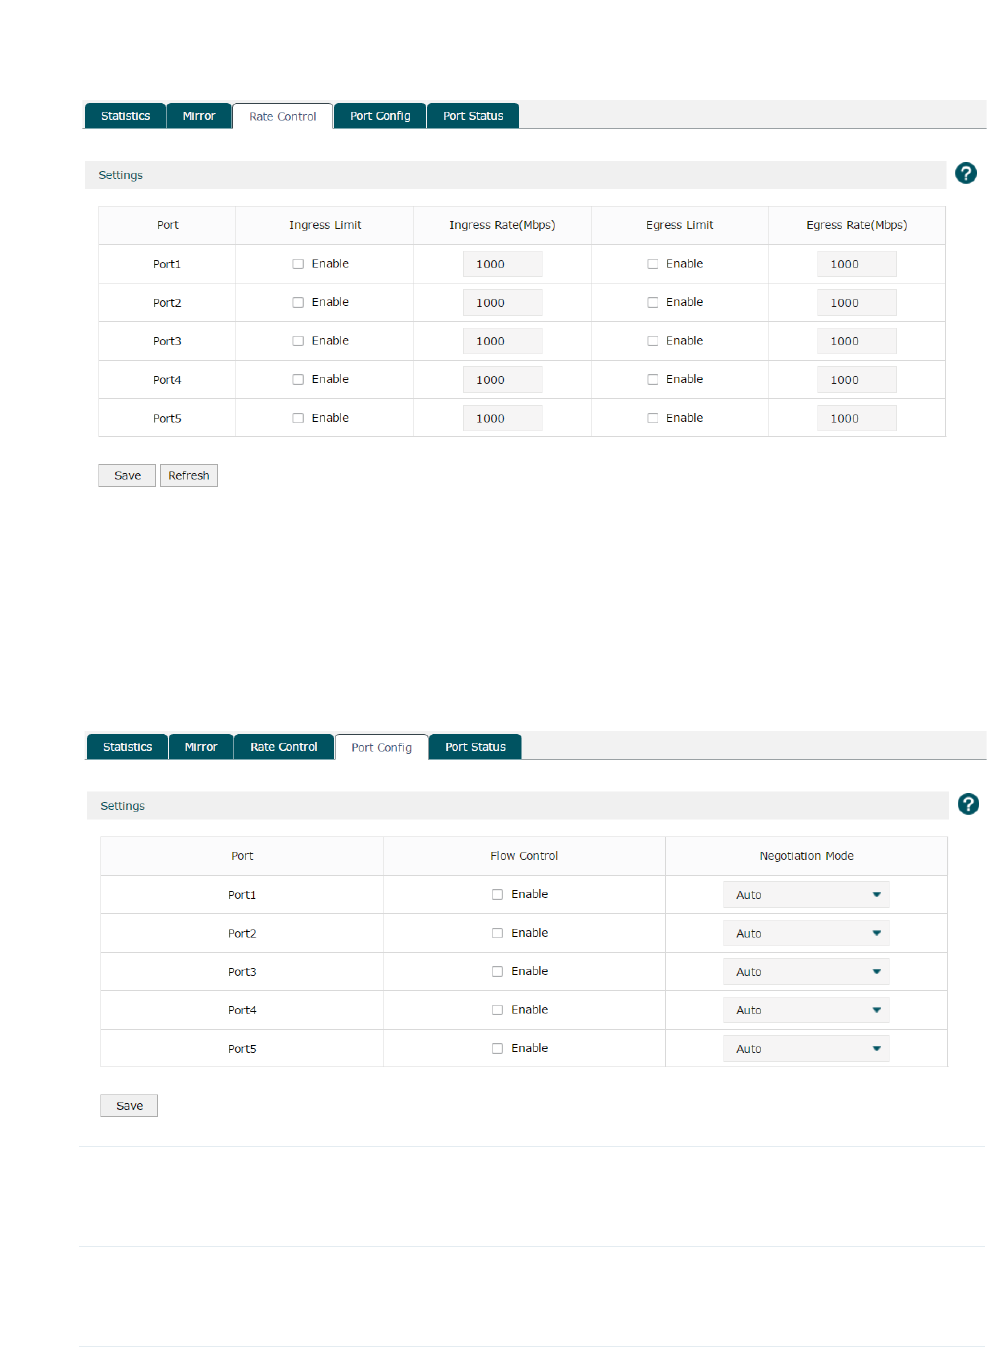Click the Egress Rate(Mbps) column header
The height and width of the screenshot is (1347, 987).
tap(857, 225)
